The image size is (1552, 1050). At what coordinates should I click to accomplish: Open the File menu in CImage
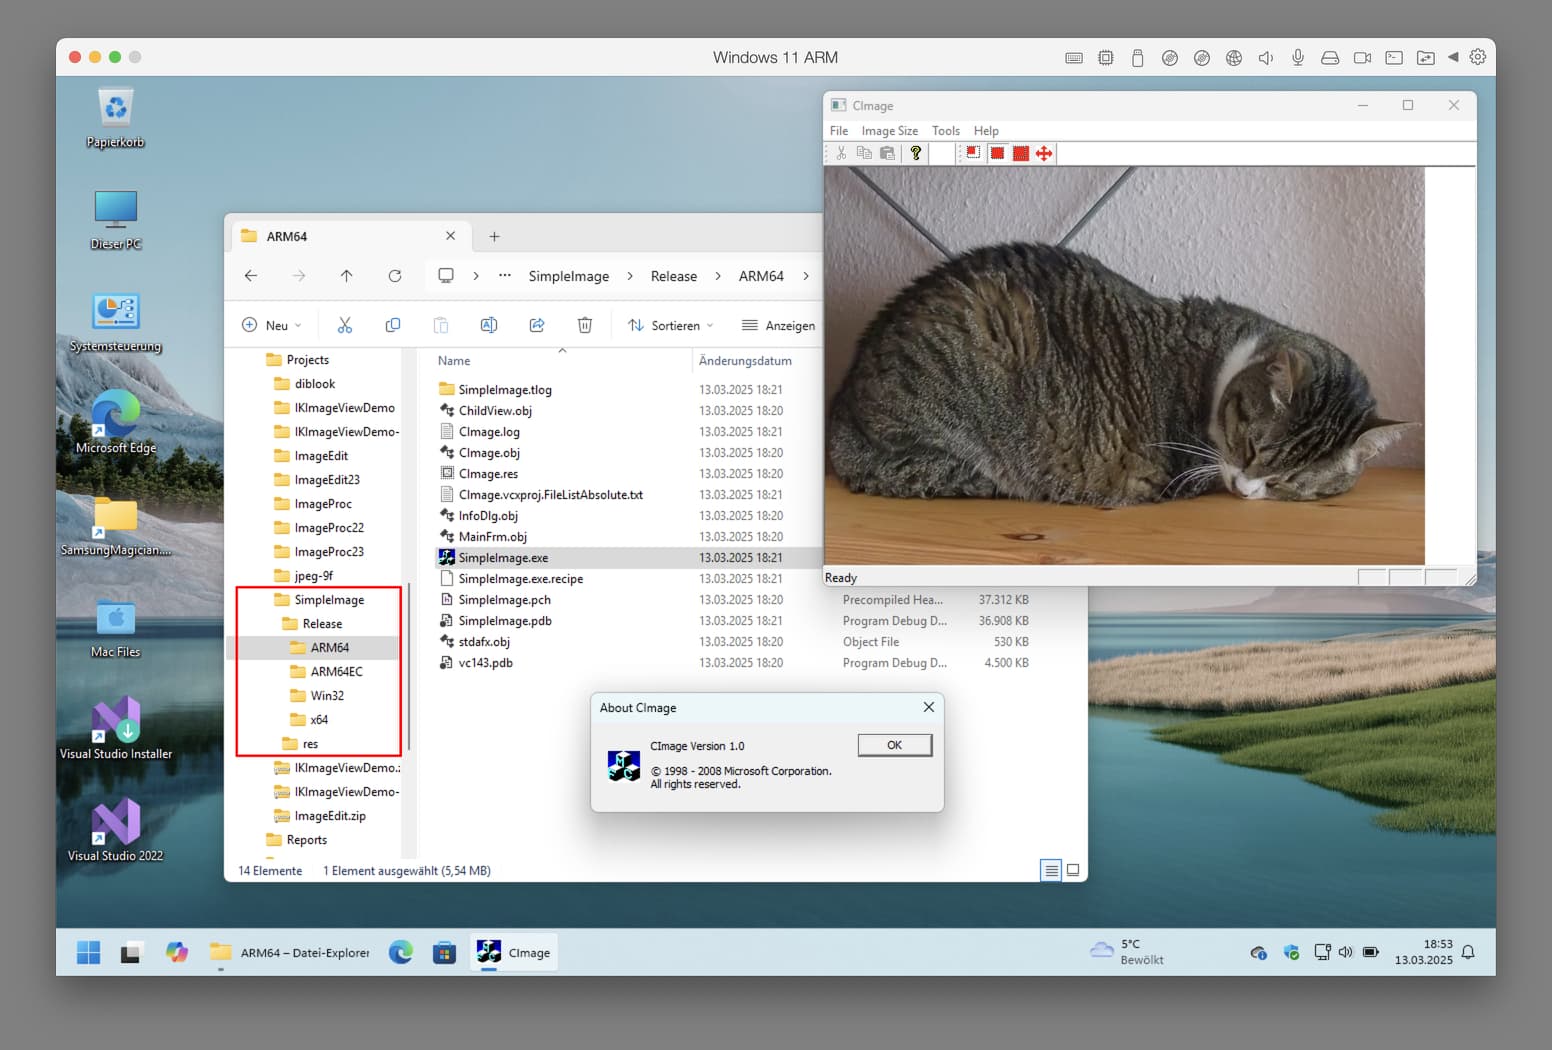pyautogui.click(x=839, y=131)
